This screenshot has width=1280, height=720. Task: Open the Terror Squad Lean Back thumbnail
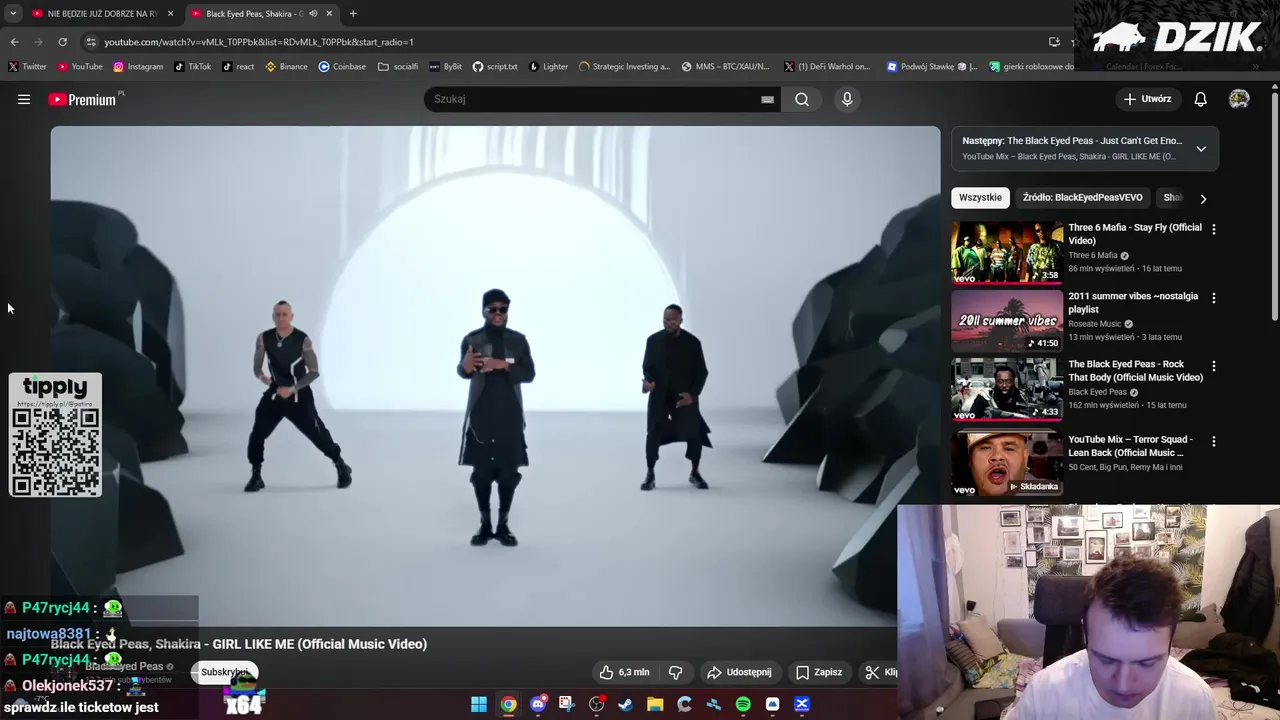click(x=1007, y=463)
